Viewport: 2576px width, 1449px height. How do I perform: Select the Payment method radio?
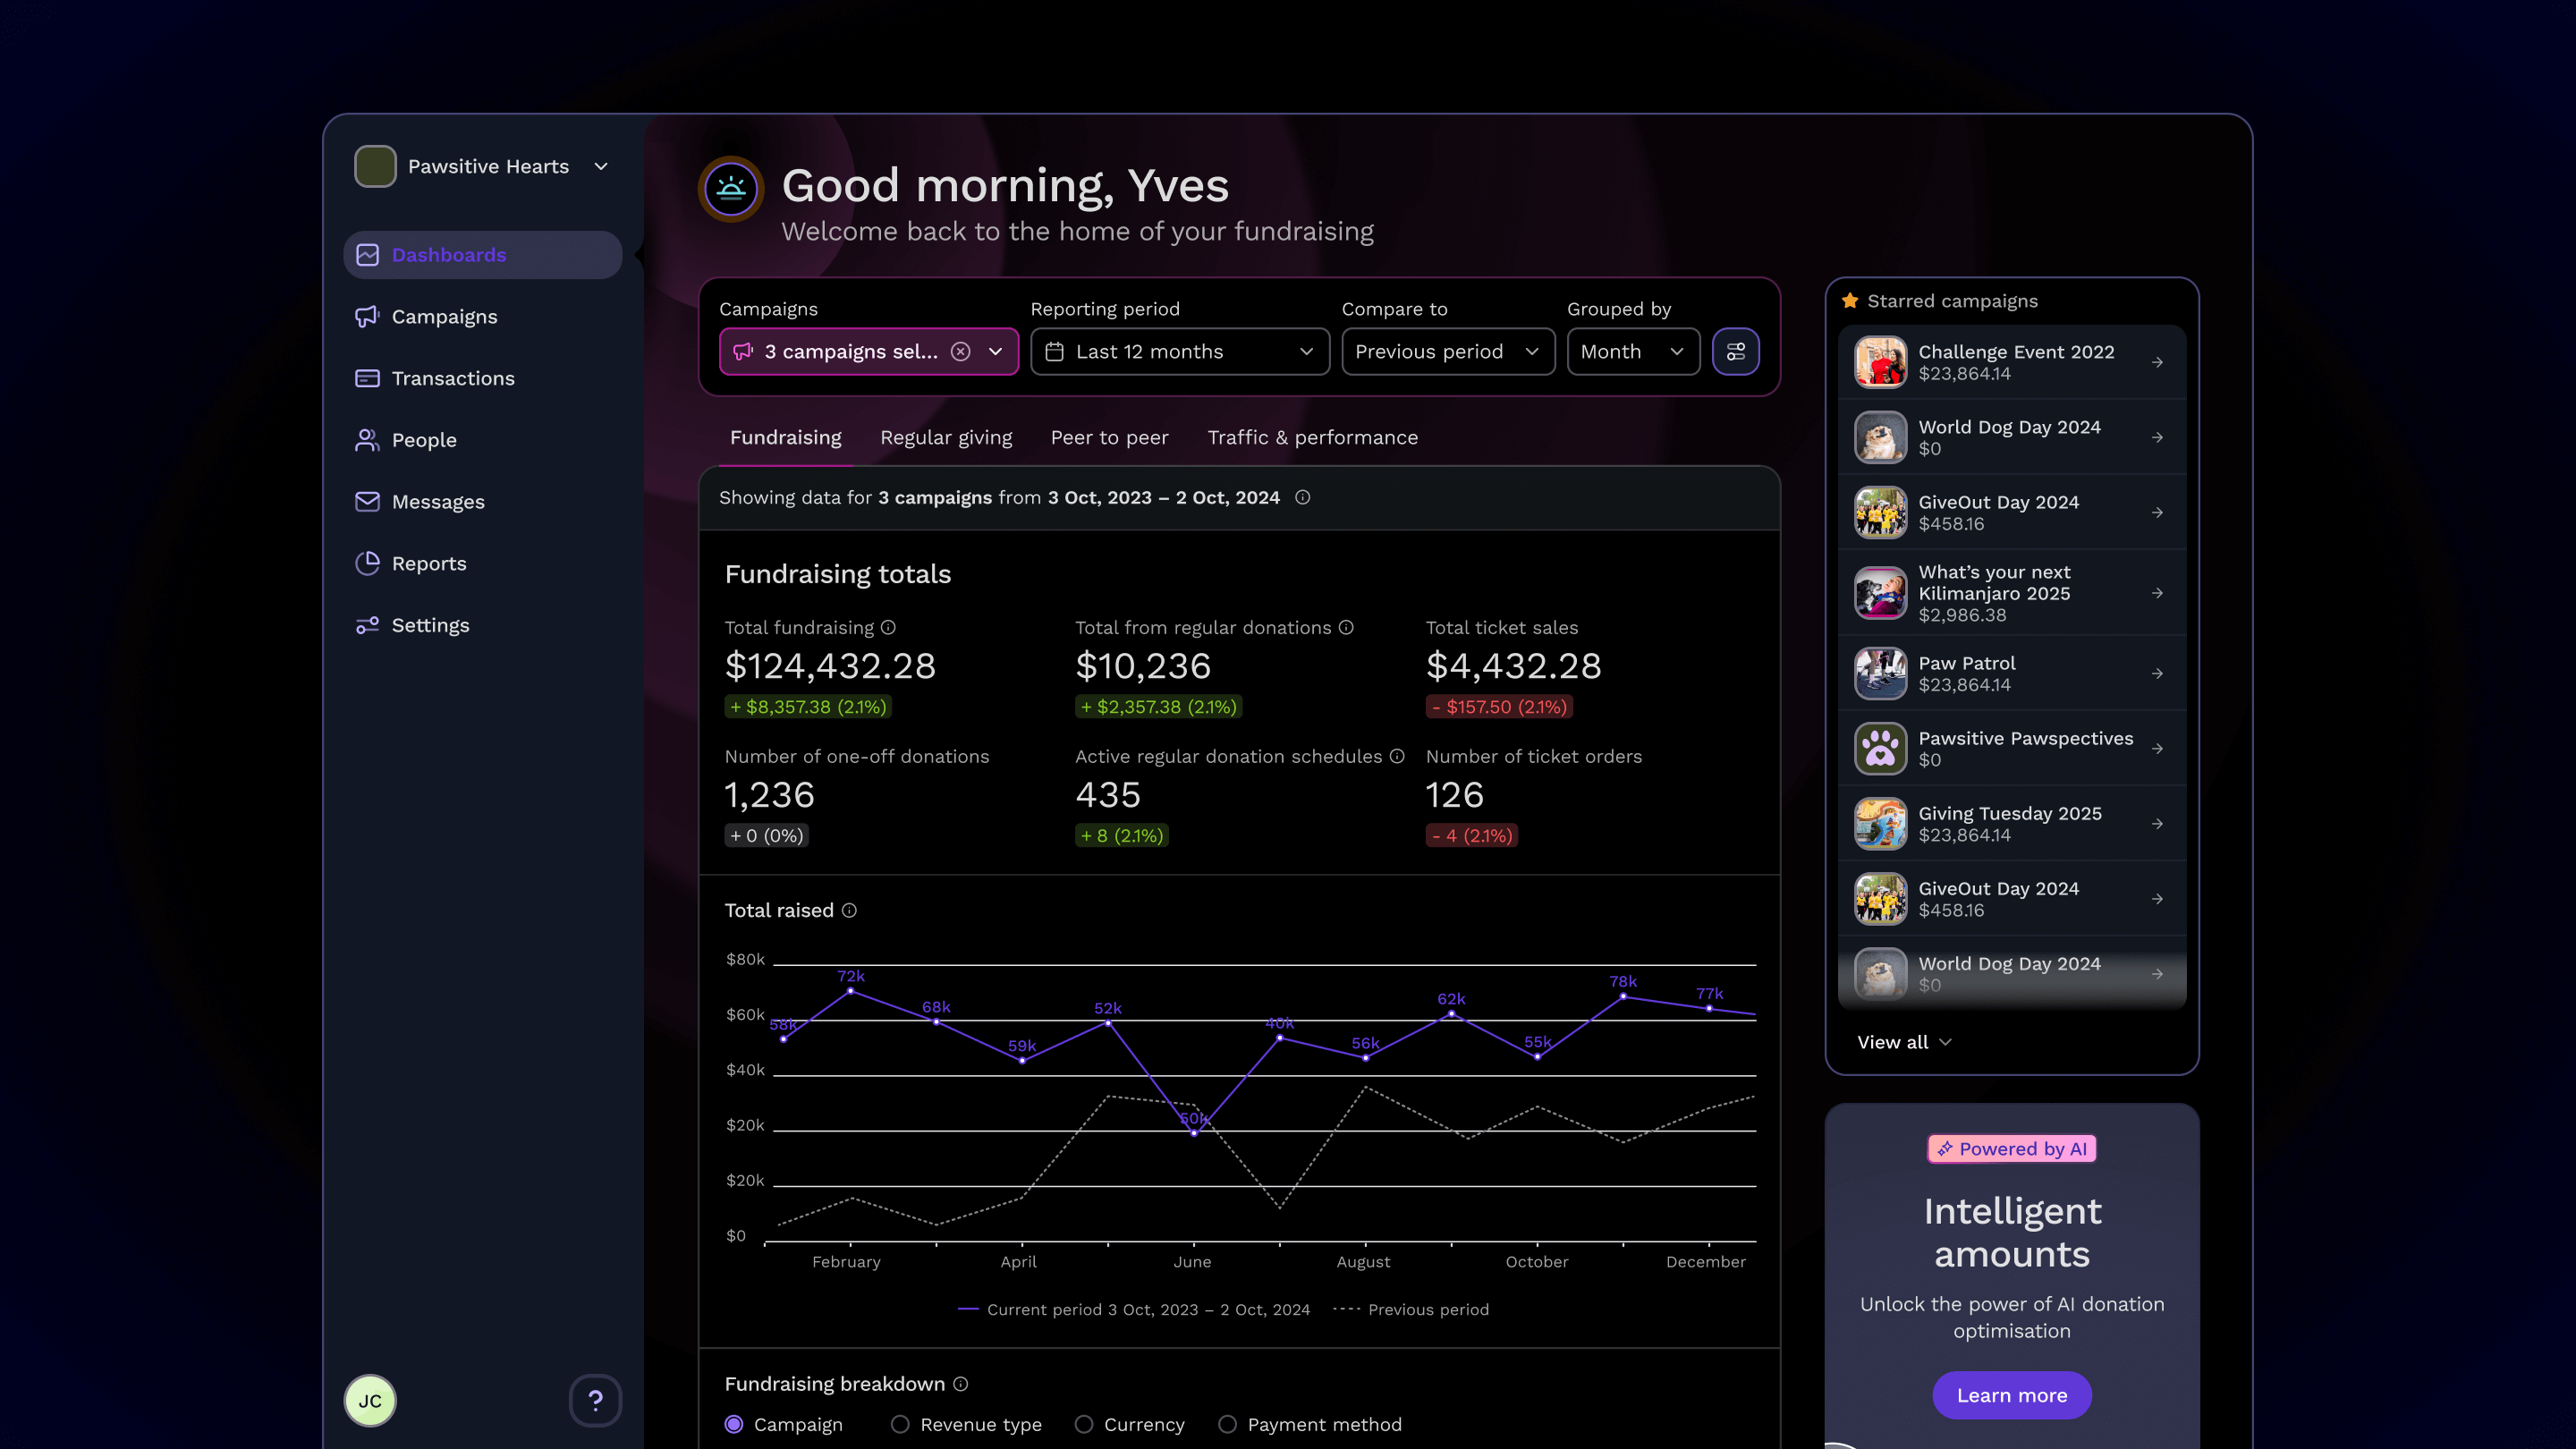pyautogui.click(x=1227, y=1424)
